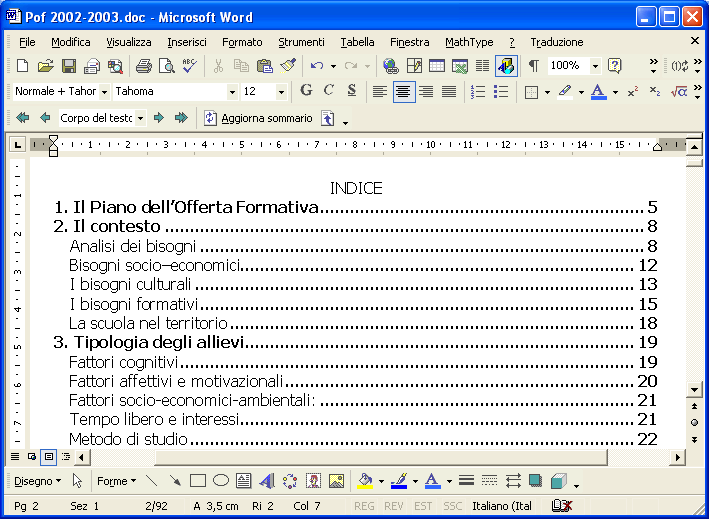Create a new blank document

tap(22, 66)
